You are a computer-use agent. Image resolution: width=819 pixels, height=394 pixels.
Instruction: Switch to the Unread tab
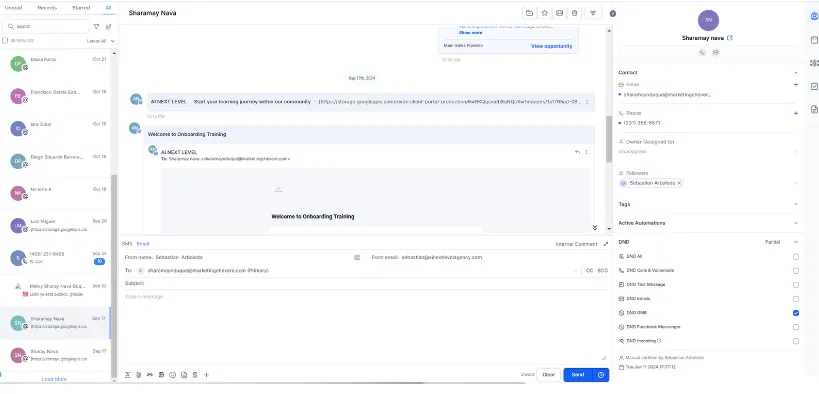(x=13, y=8)
